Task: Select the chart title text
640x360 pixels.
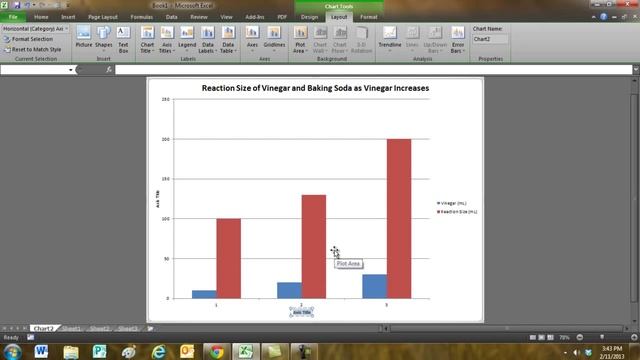Action: coord(315,88)
